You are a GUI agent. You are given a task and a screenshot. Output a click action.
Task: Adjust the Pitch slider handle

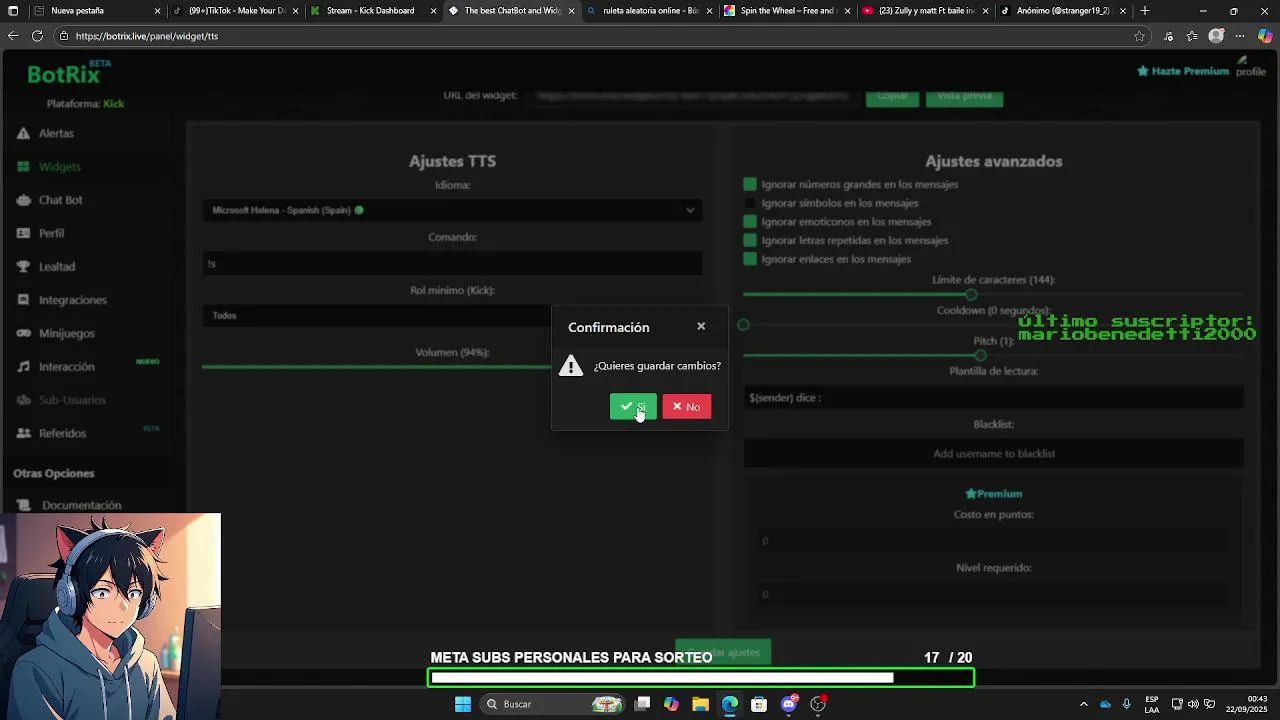pos(981,355)
